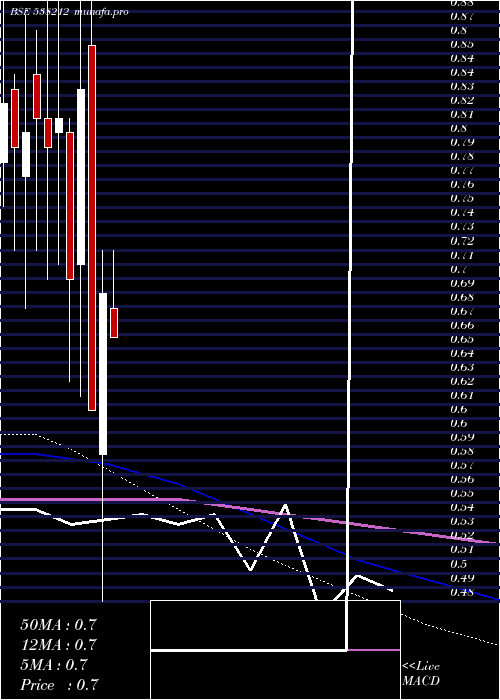Viewport: 500px width, 700px height.
Task: Click the 0.55 price axis label
Action: click(x=462, y=493)
